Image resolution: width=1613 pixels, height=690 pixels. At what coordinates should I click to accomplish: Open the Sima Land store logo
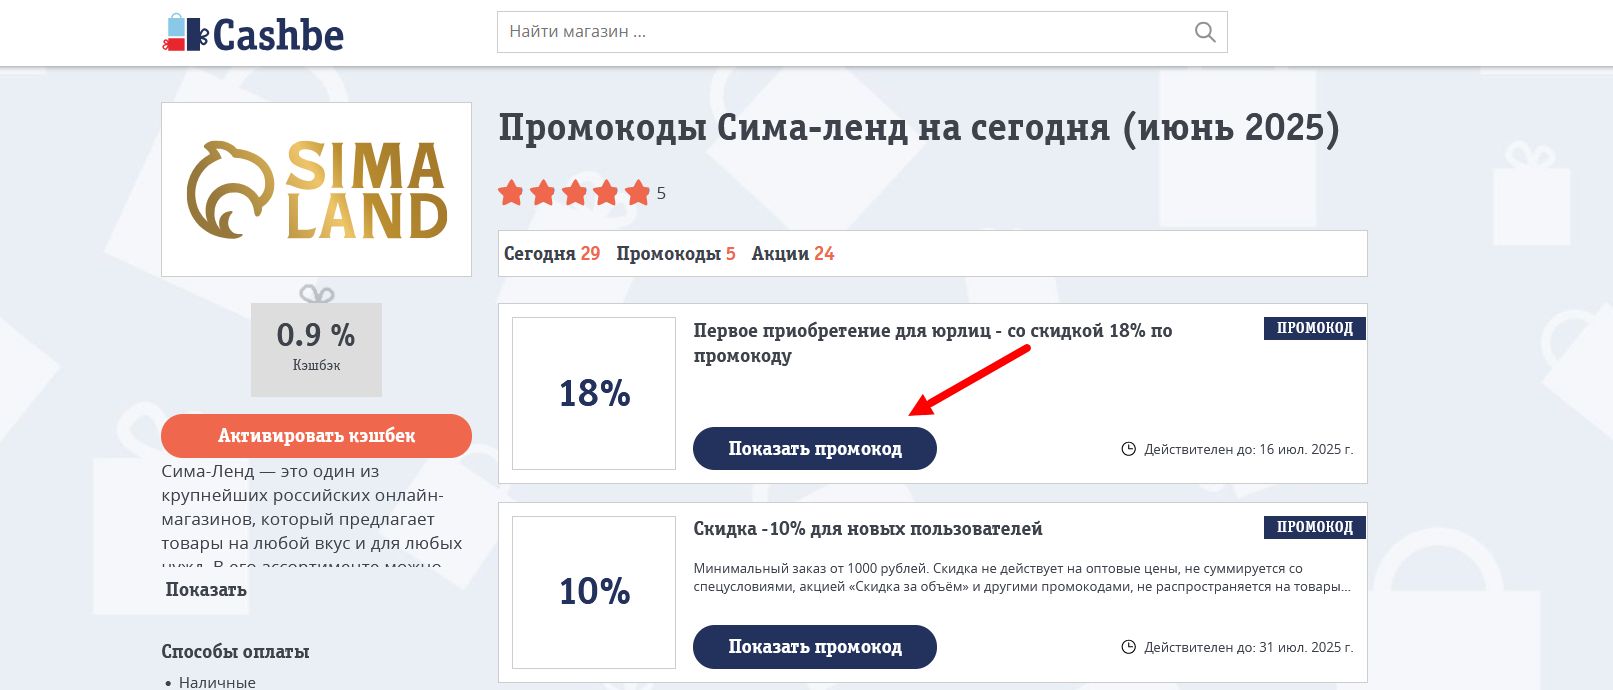point(316,190)
